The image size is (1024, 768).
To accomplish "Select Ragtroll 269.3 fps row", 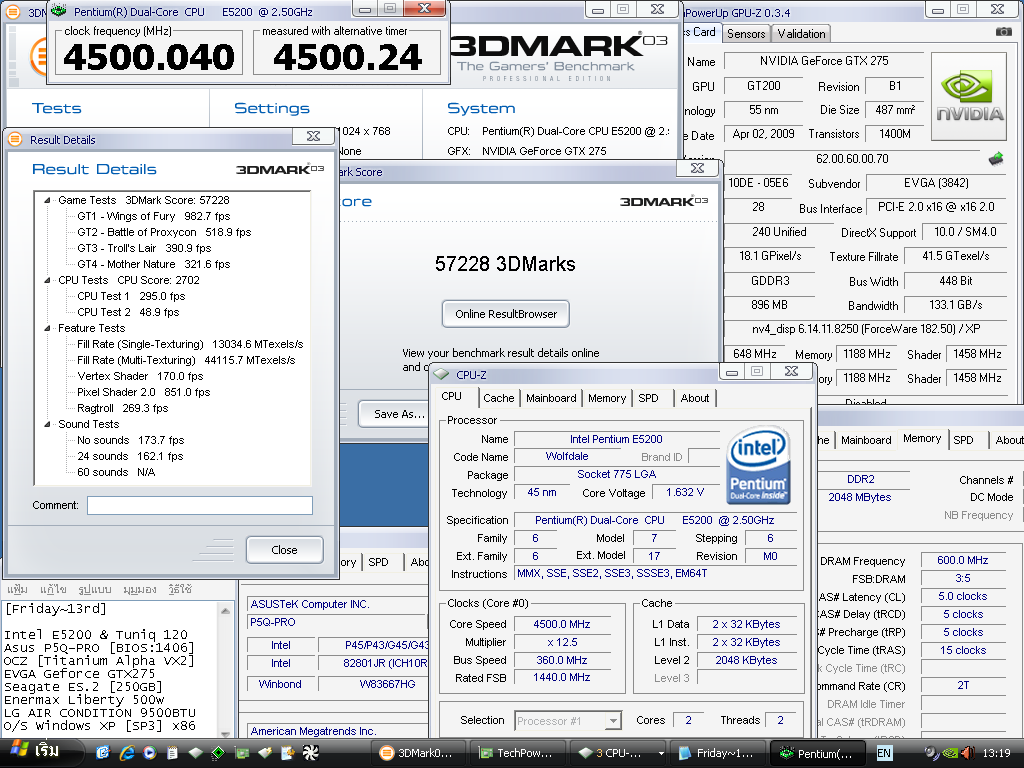I will 123,408.
